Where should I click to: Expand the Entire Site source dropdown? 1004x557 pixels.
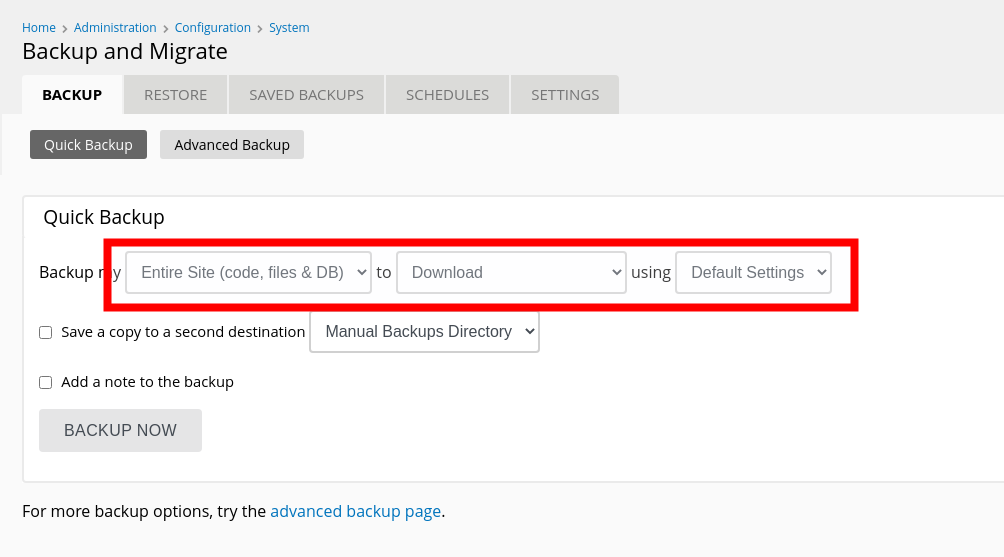pos(248,272)
